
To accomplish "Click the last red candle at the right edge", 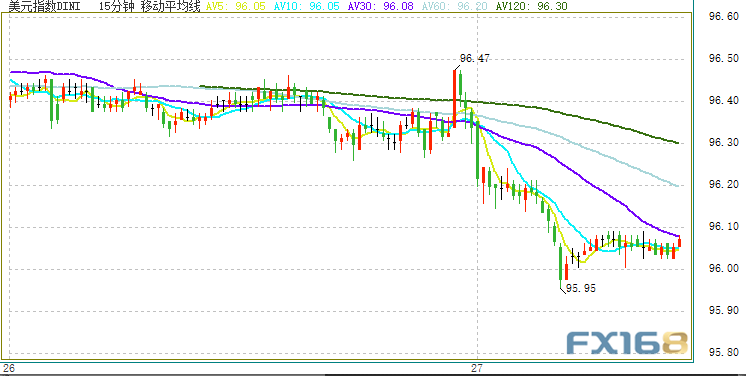I will point(679,242).
